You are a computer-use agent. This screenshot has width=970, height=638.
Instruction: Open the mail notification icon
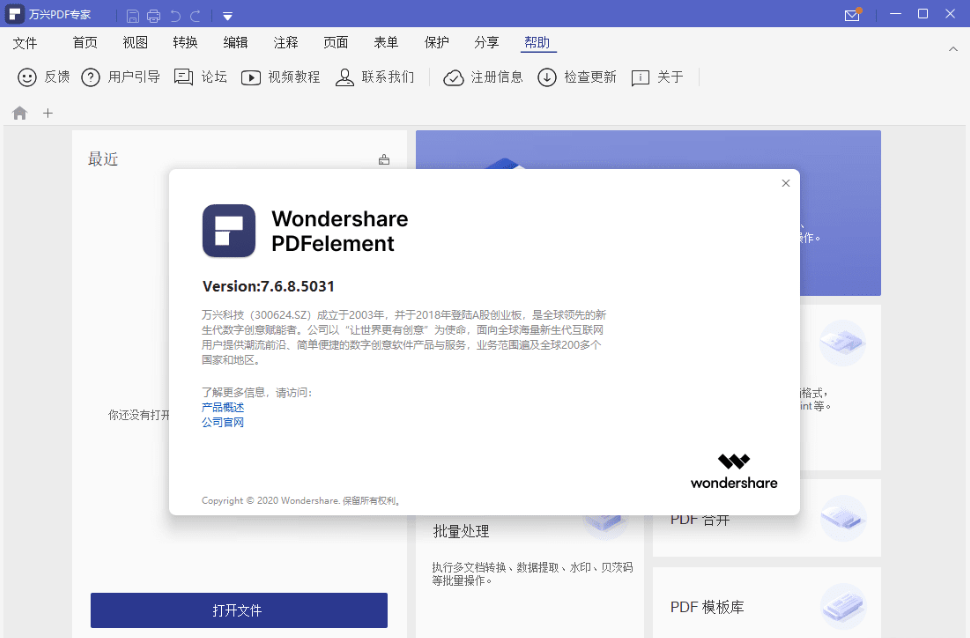click(852, 14)
